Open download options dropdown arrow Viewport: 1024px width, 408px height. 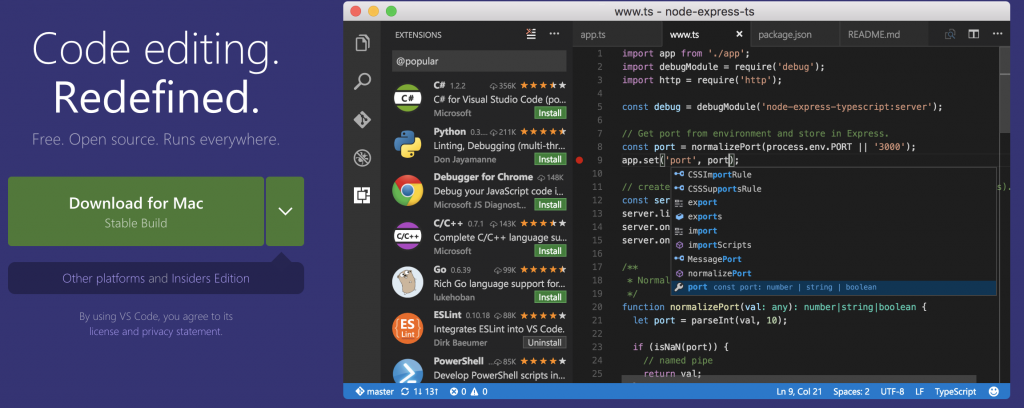coord(285,211)
